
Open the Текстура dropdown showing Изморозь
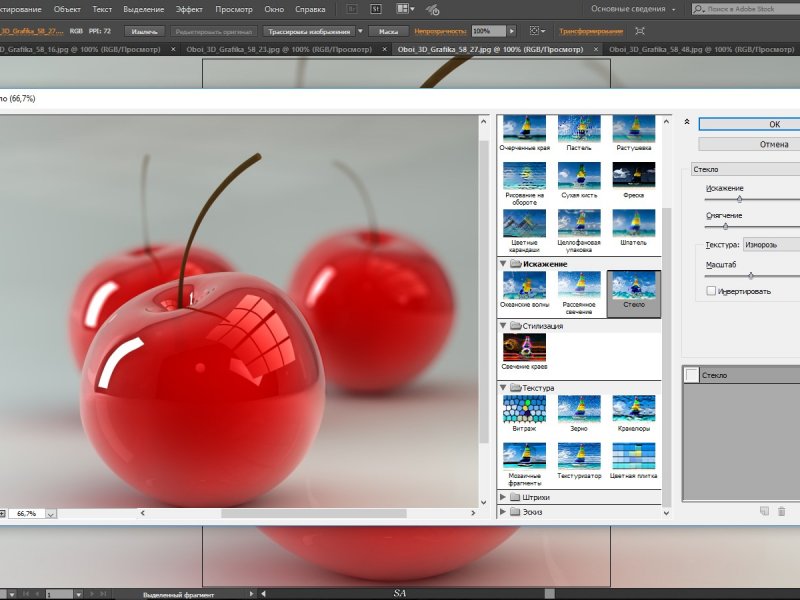click(771, 245)
